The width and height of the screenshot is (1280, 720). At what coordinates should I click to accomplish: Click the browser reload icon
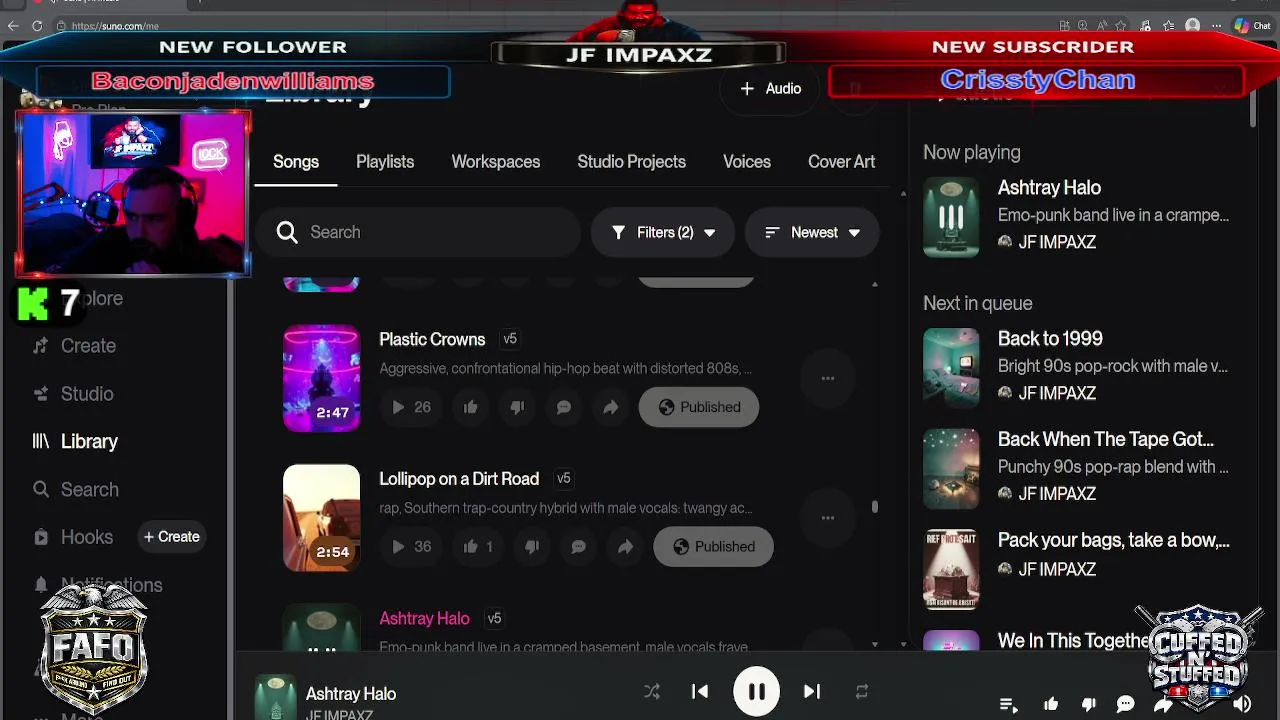(x=37, y=26)
